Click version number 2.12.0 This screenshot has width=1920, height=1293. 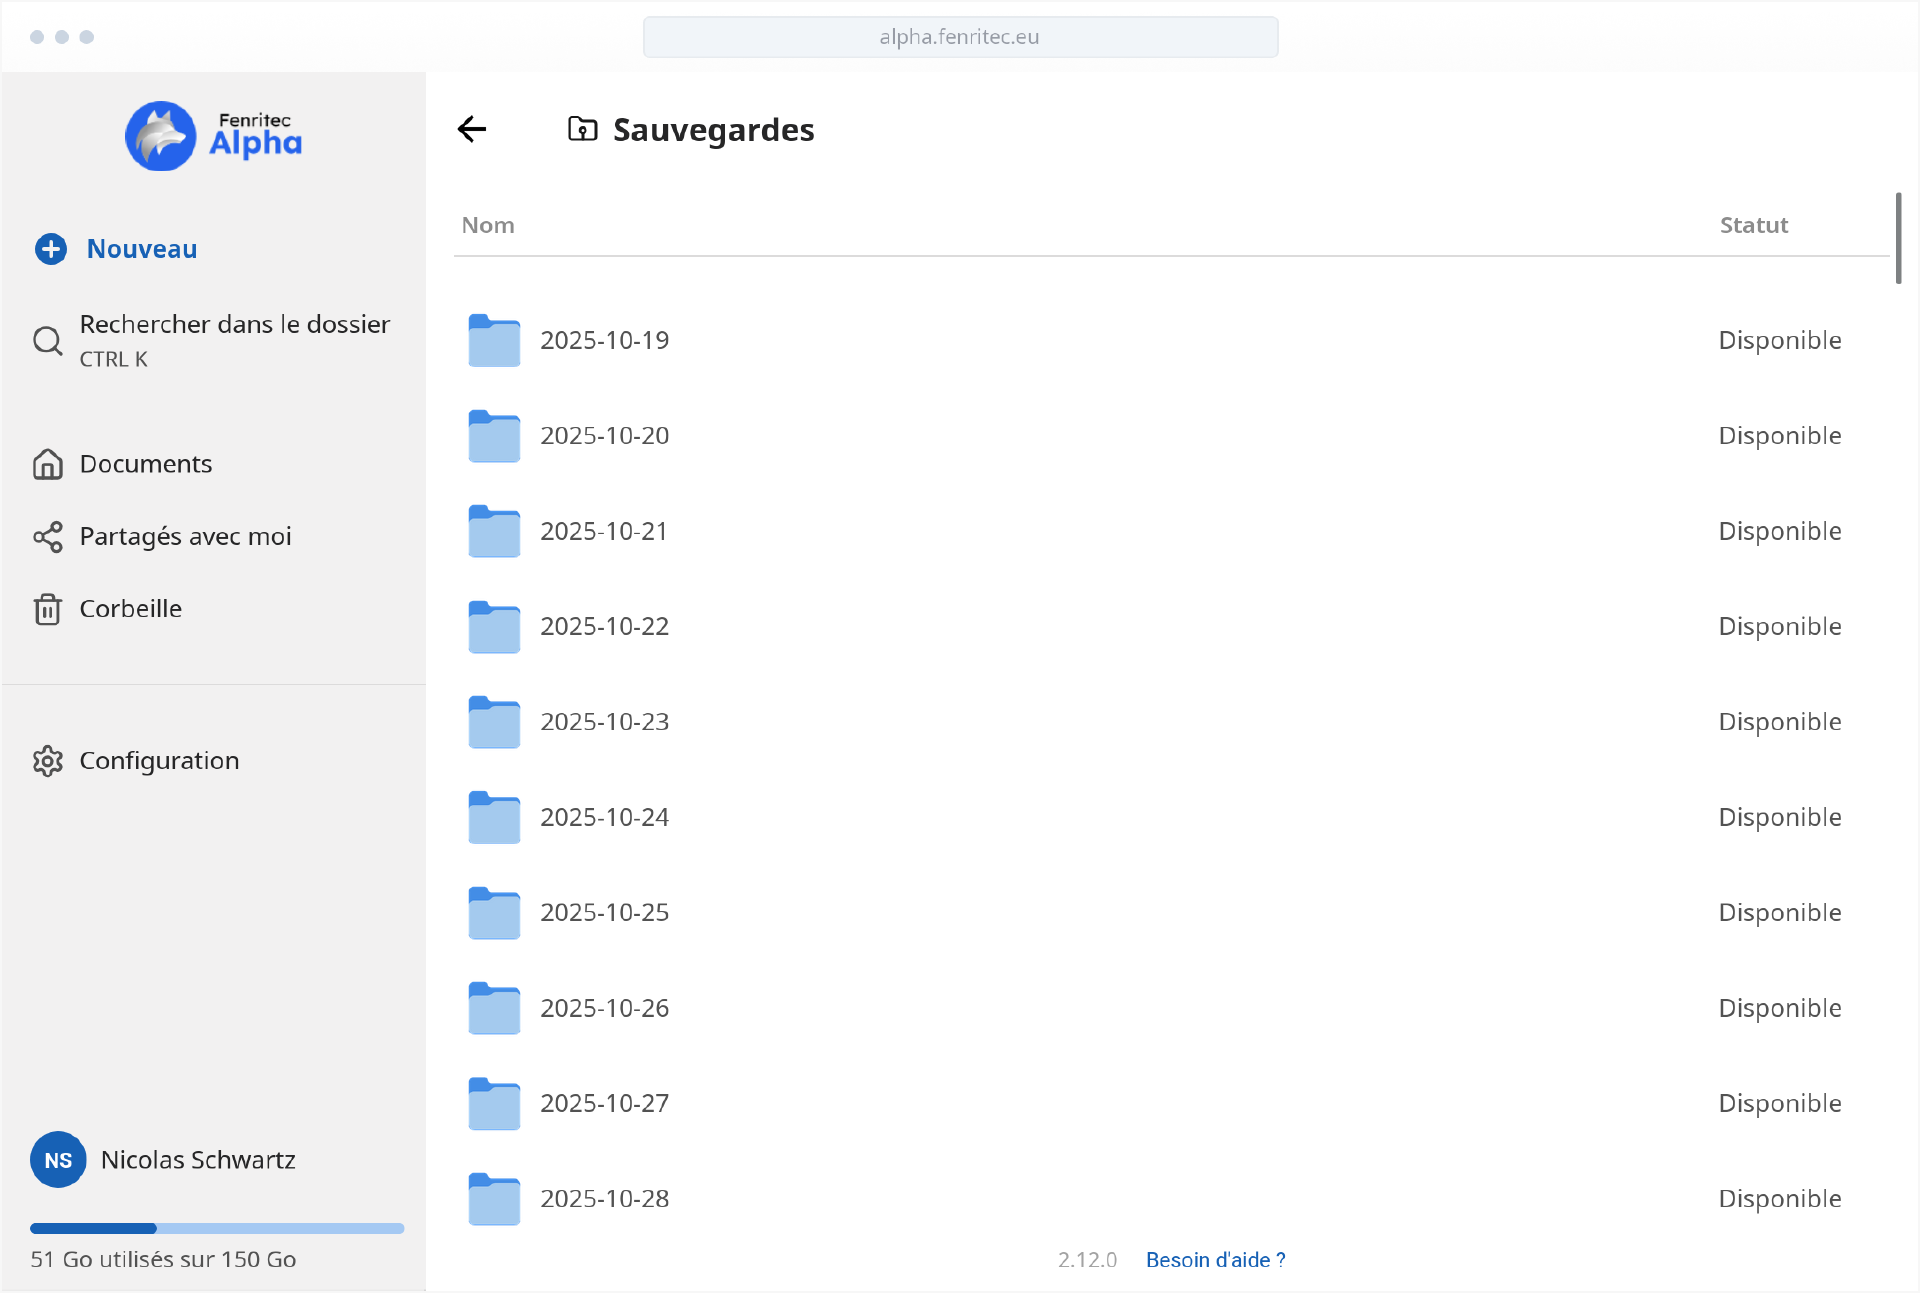(x=1087, y=1260)
